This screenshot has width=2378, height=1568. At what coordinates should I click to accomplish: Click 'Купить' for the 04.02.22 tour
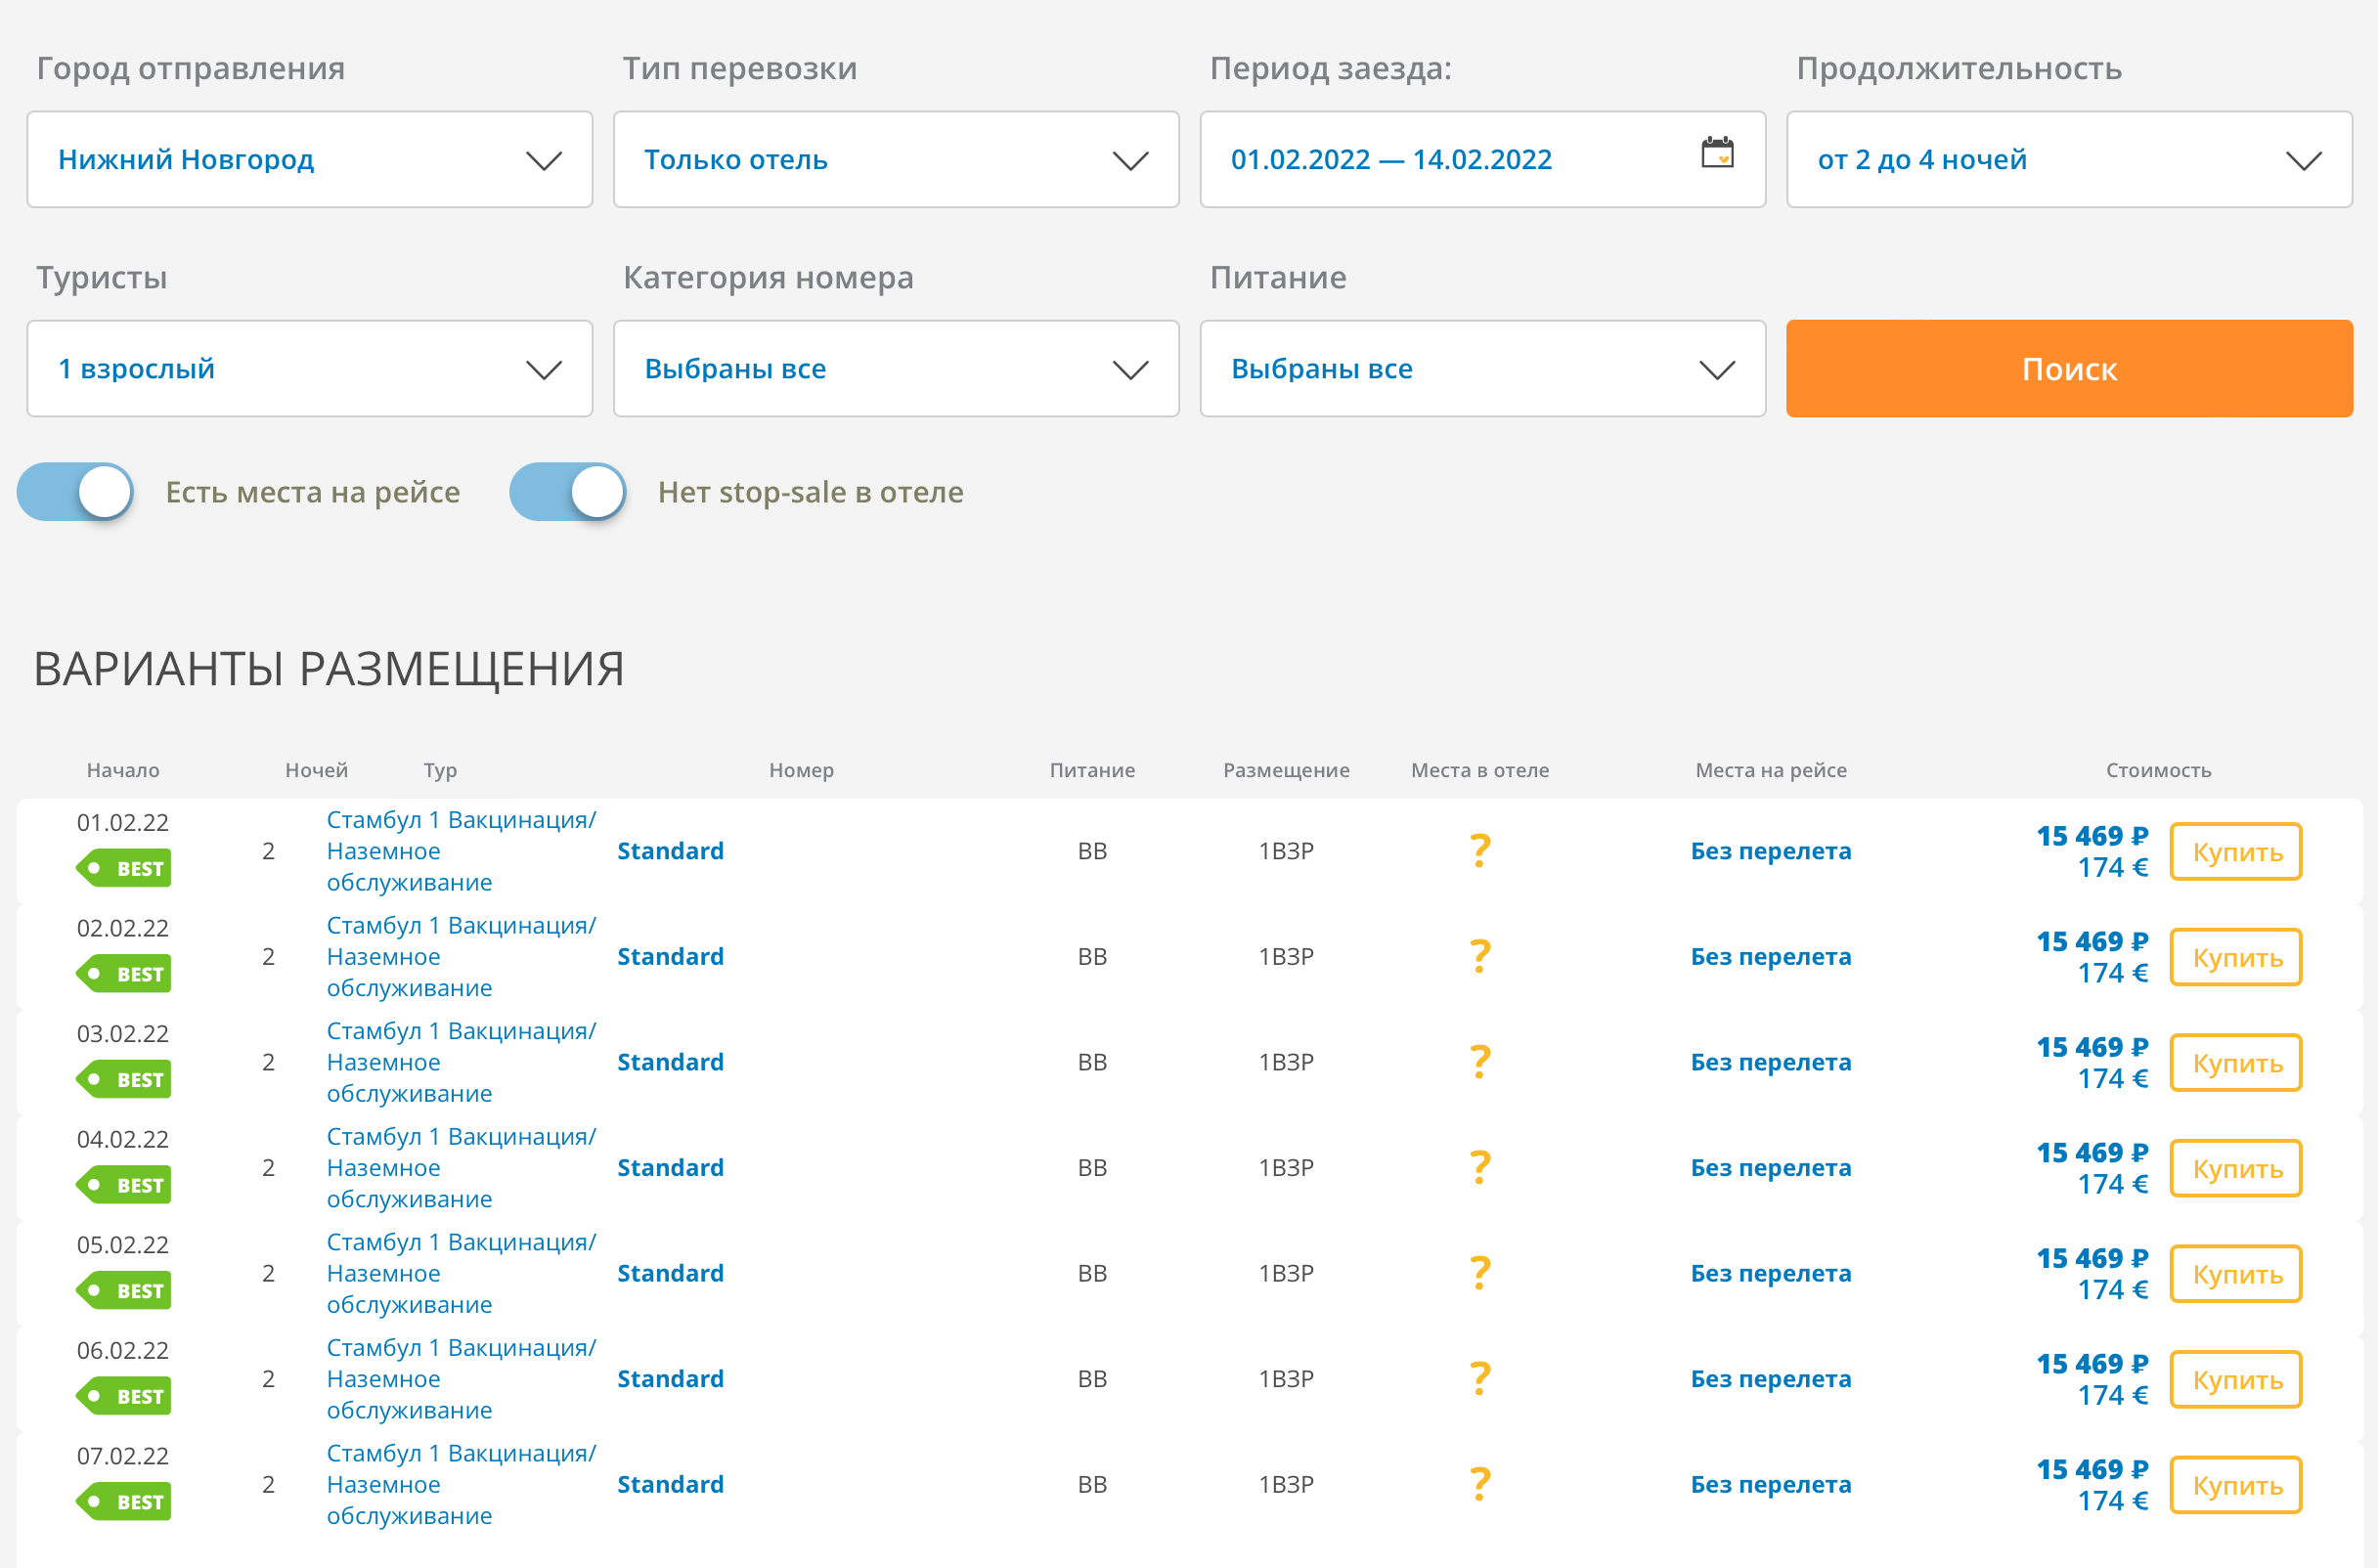coord(2236,1169)
